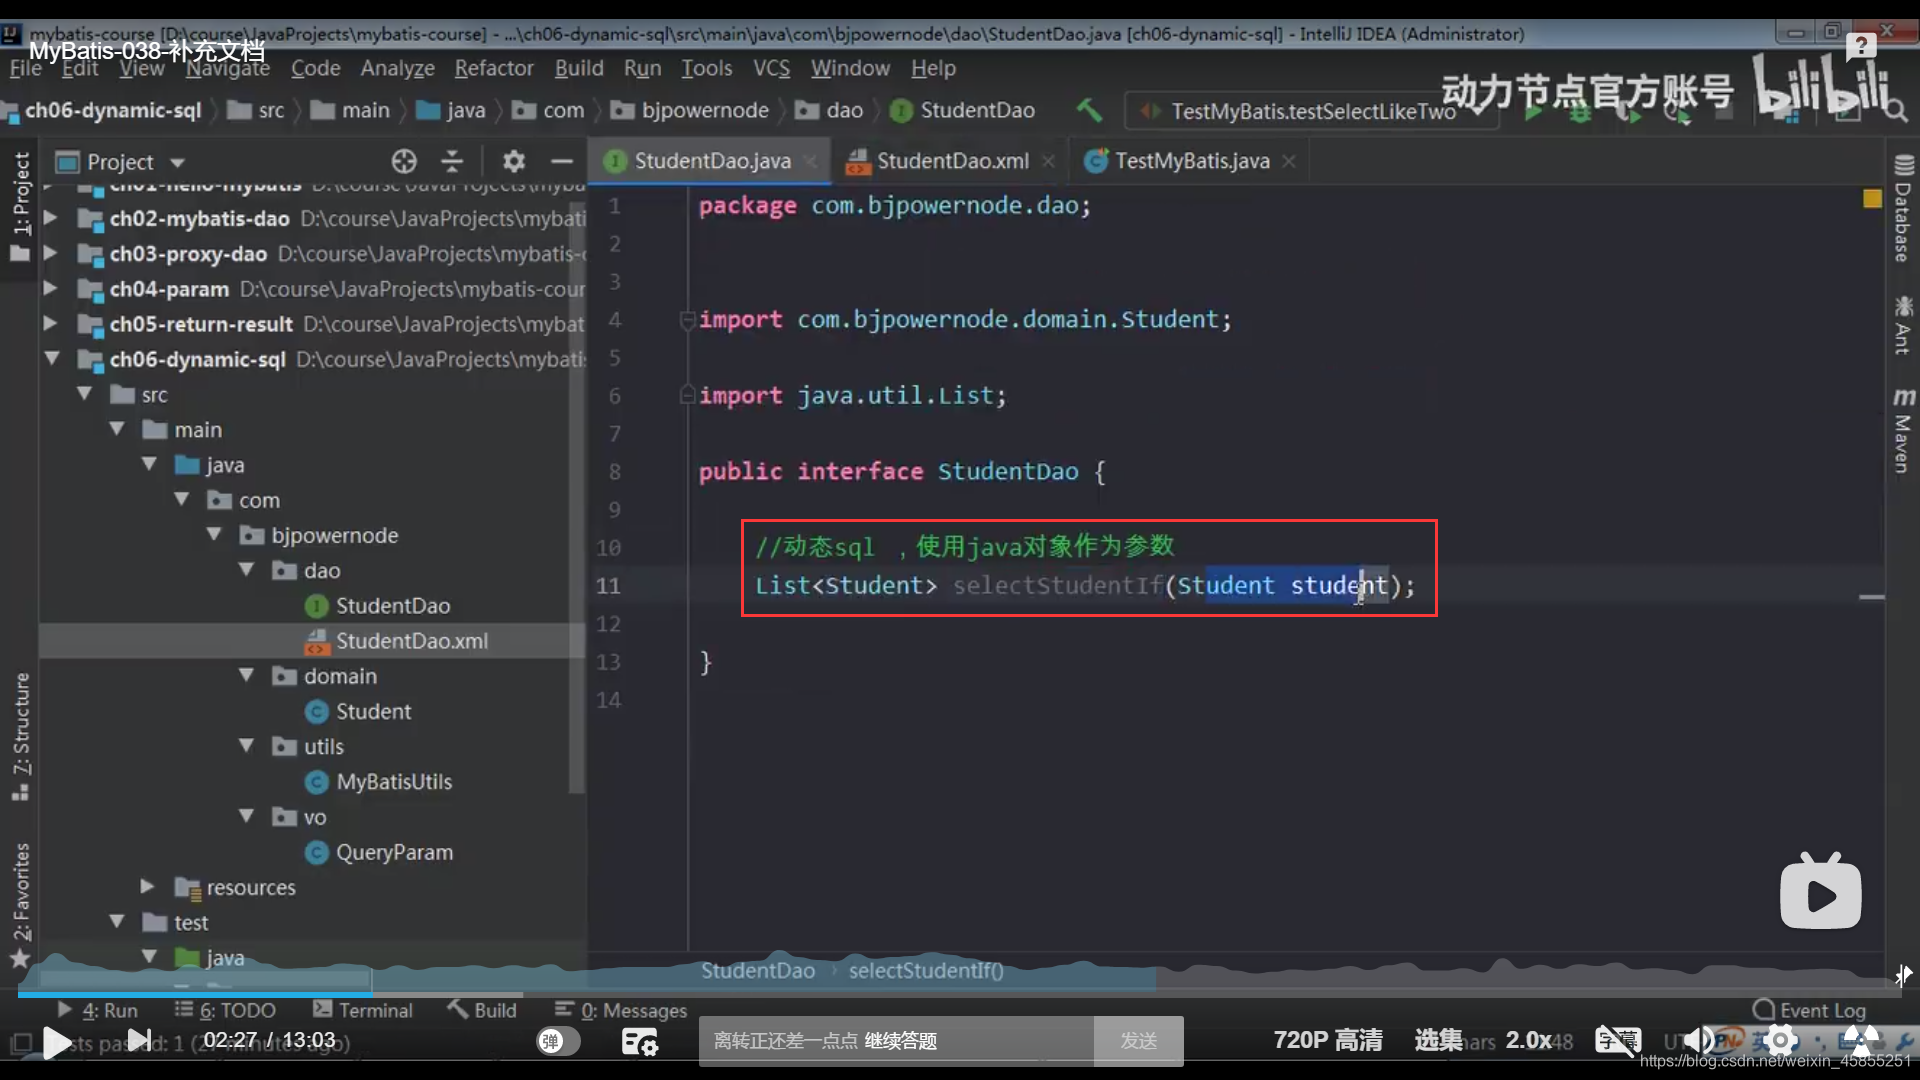This screenshot has width=1920, height=1080.
Task: Open the Refactor menu
Action: click(494, 68)
